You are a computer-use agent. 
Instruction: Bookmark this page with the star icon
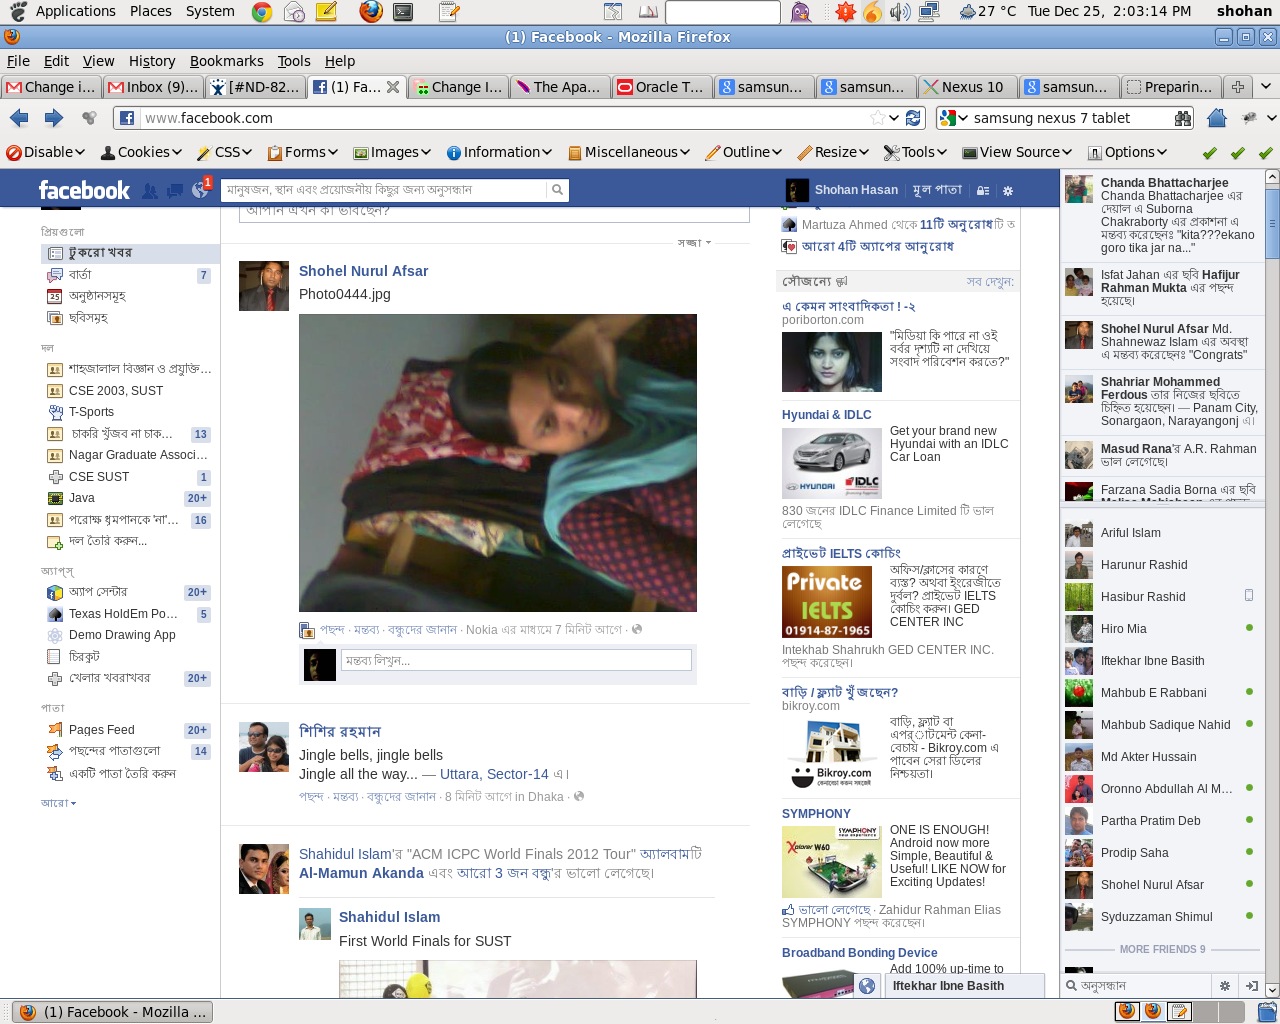tap(877, 118)
